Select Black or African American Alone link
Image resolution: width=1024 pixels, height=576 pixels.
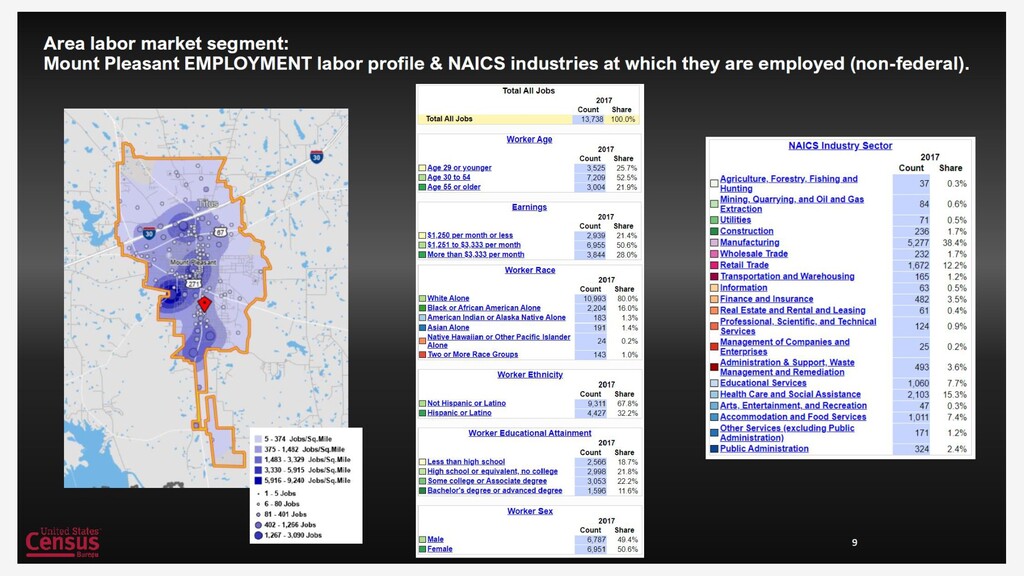[484, 308]
